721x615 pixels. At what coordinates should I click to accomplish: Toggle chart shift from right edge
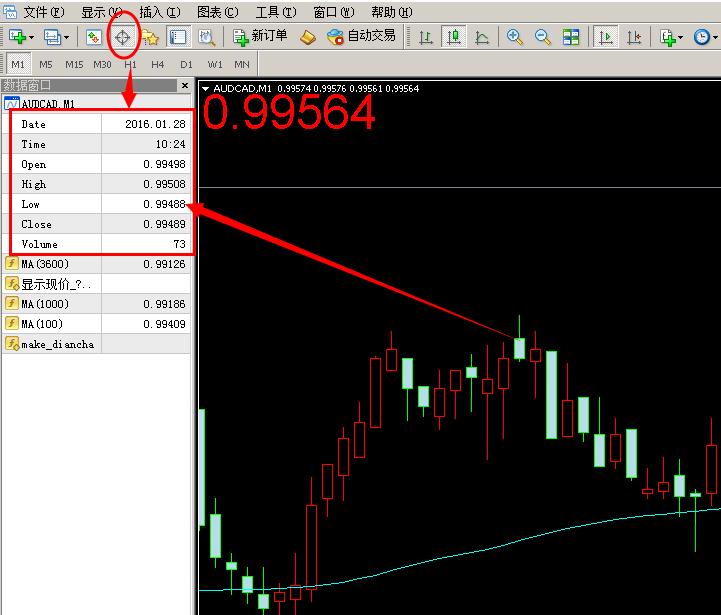coord(633,37)
